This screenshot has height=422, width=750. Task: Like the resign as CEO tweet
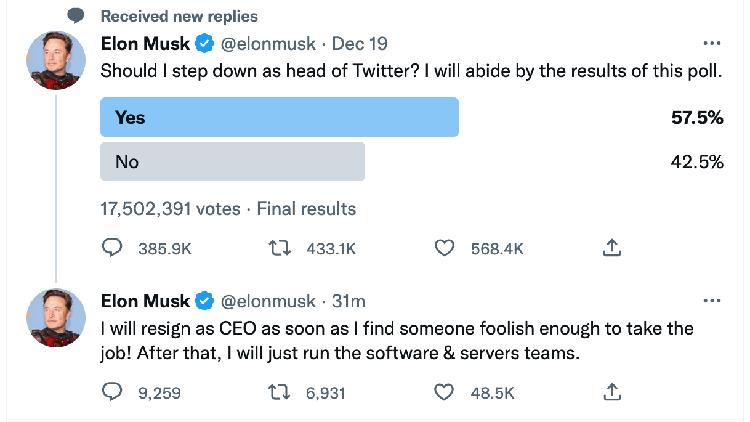pyautogui.click(x=446, y=392)
